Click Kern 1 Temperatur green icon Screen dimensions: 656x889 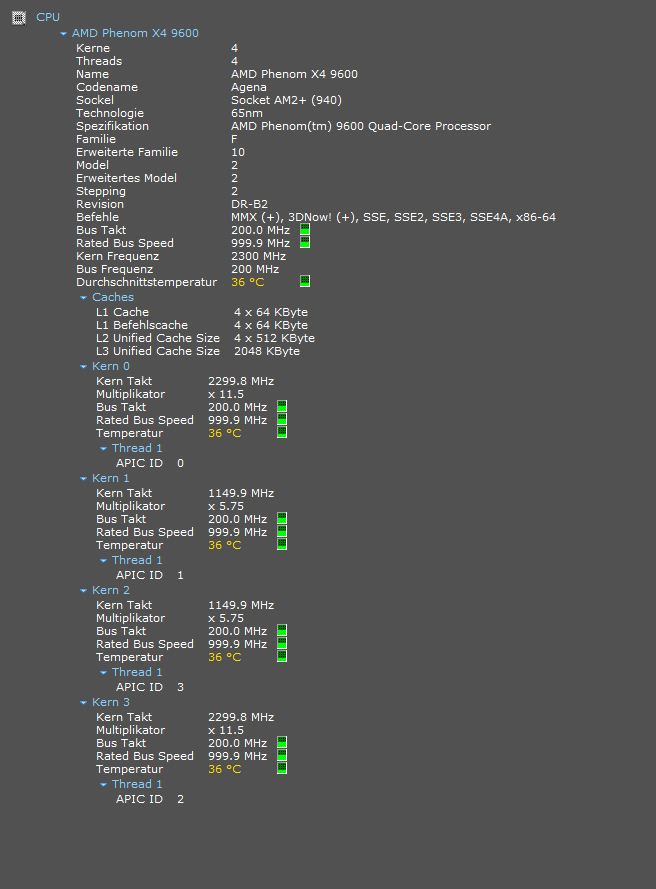pyautogui.click(x=282, y=545)
